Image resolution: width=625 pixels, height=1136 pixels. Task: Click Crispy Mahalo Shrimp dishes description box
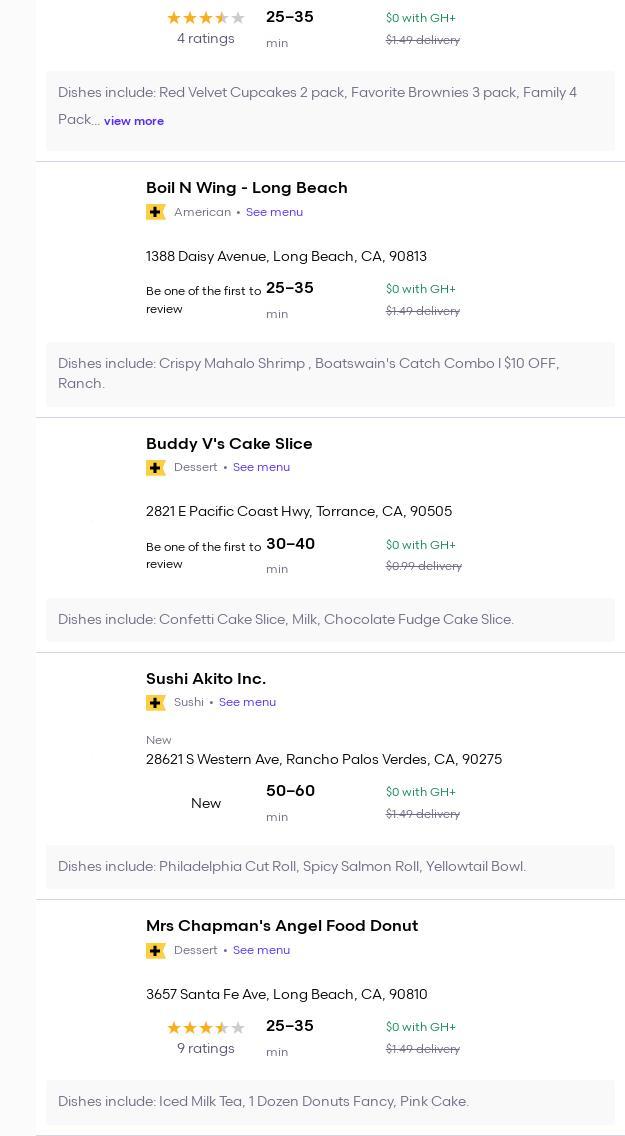(330, 373)
